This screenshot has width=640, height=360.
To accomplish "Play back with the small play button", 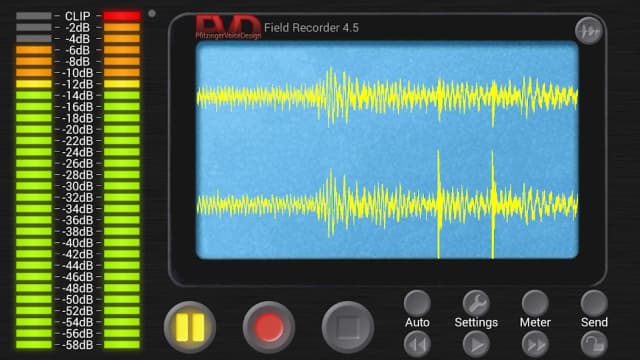I will [x=476, y=345].
